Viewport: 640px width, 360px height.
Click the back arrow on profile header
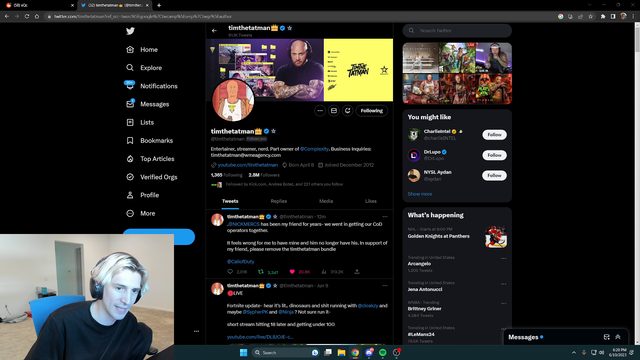pyautogui.click(x=214, y=31)
